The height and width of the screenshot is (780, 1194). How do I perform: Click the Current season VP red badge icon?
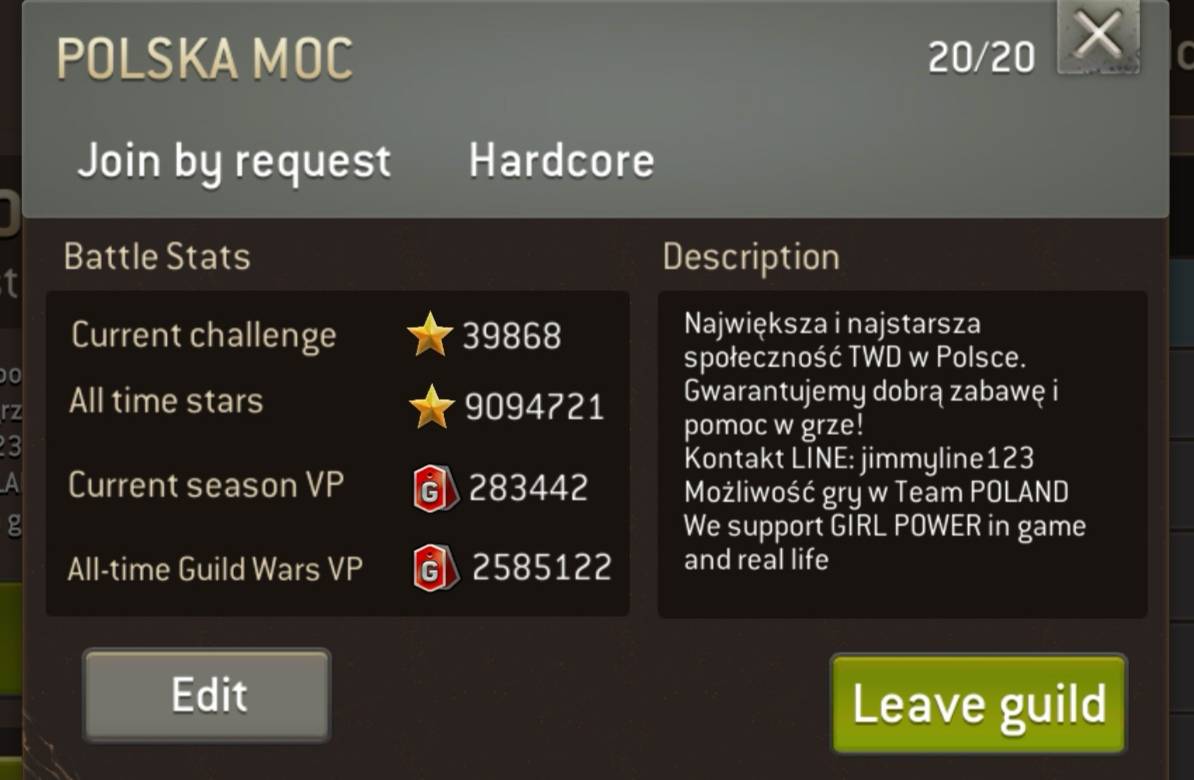coord(436,488)
